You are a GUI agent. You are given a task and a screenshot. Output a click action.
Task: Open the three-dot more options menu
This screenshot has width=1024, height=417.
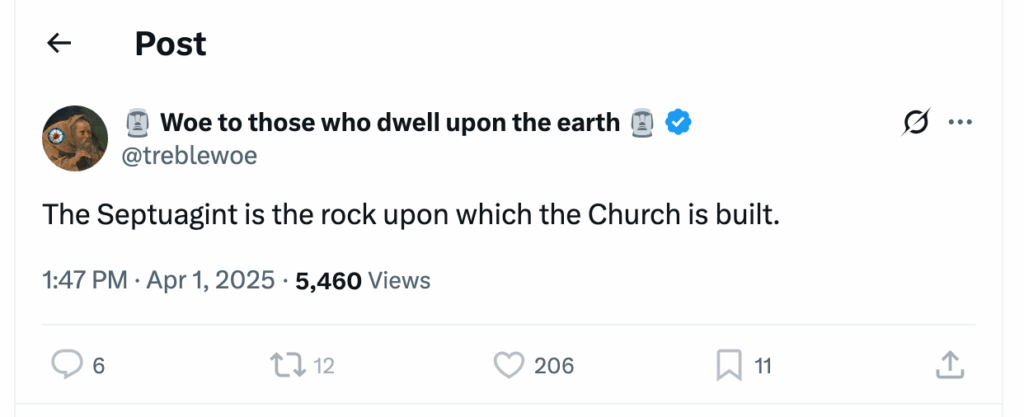(x=960, y=122)
